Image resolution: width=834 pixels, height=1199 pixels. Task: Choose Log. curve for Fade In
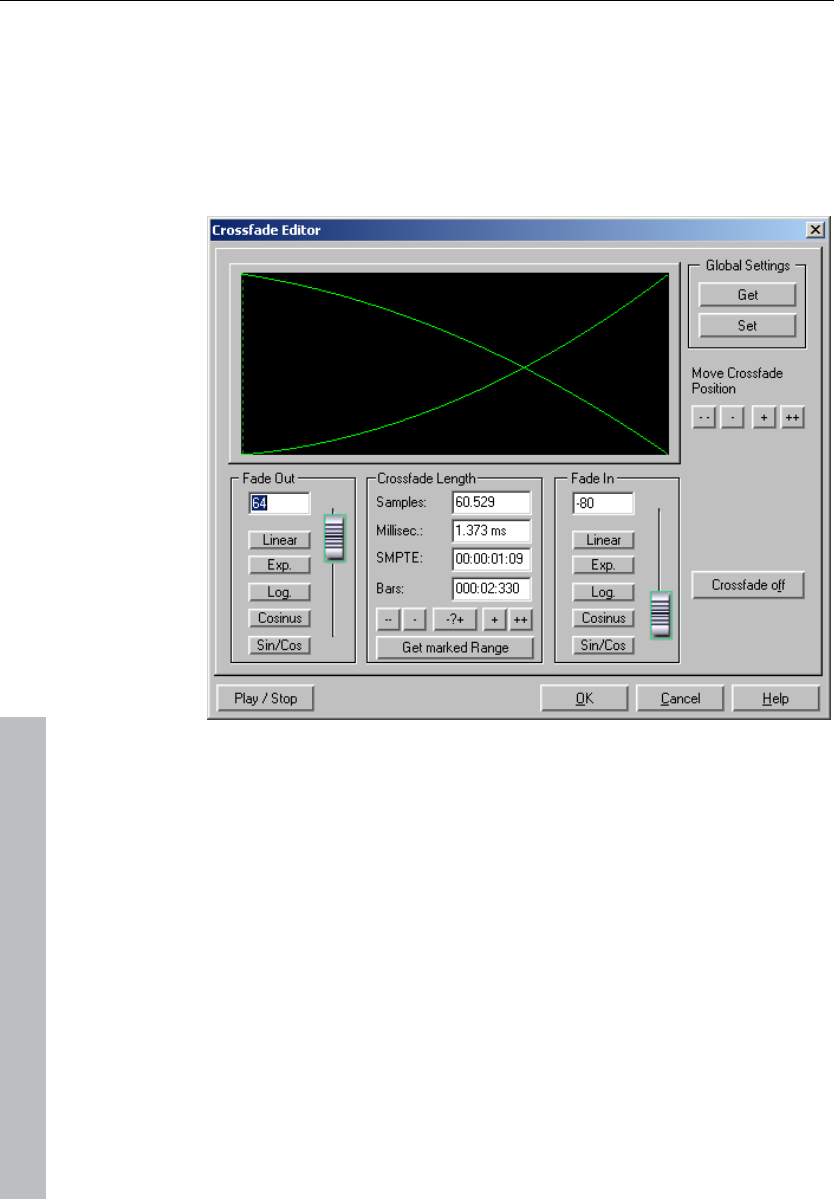(x=603, y=592)
